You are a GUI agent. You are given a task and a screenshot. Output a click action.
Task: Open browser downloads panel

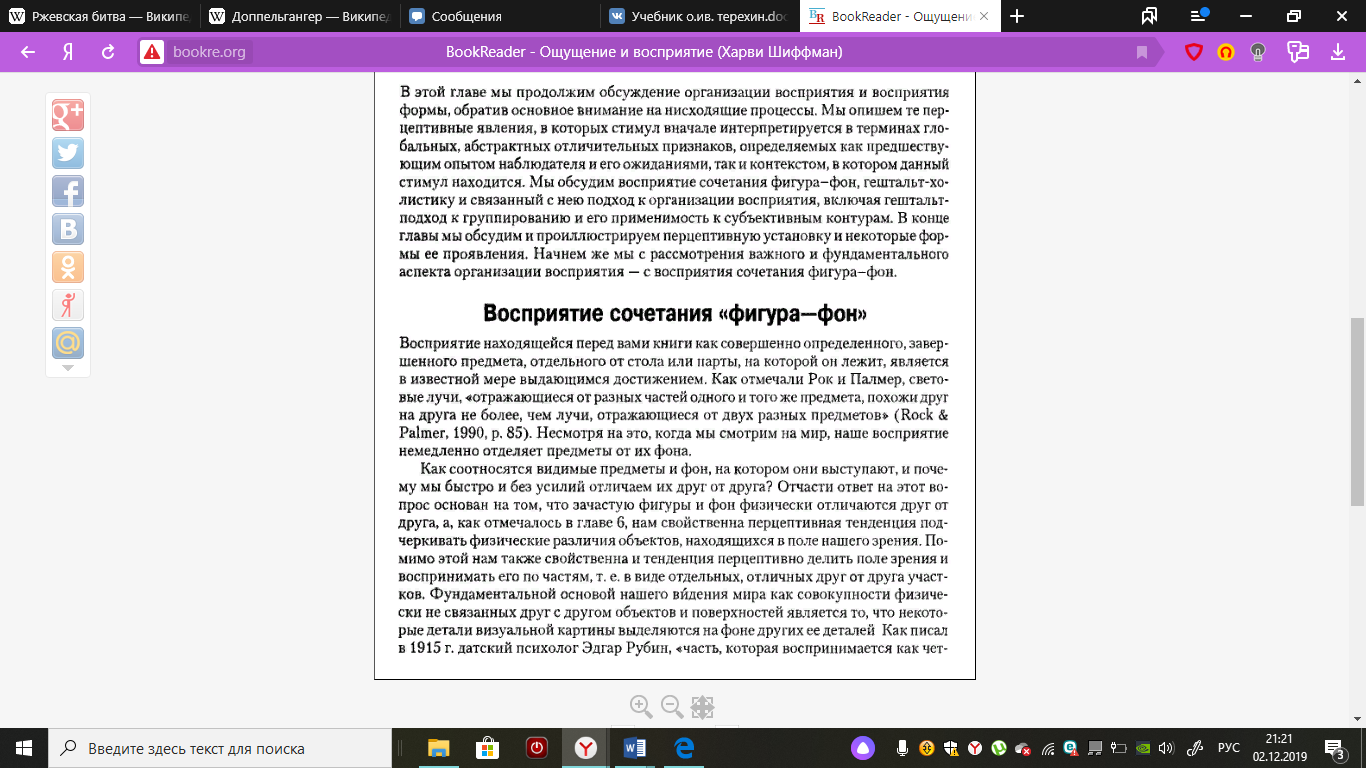(1339, 52)
